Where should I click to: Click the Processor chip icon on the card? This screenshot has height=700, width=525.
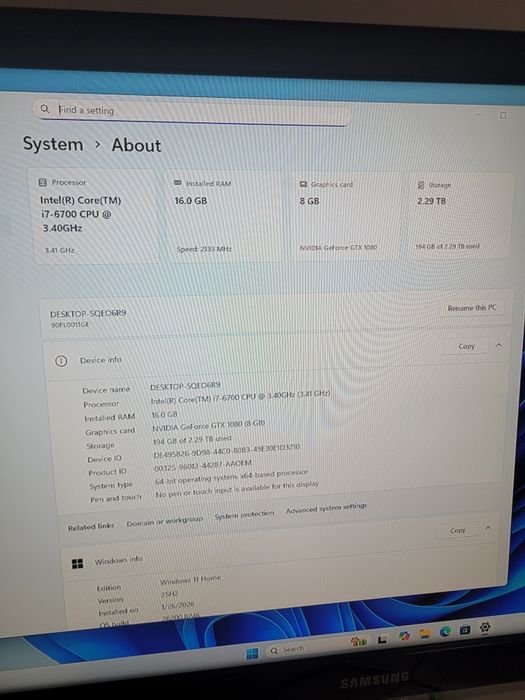pyautogui.click(x=43, y=182)
